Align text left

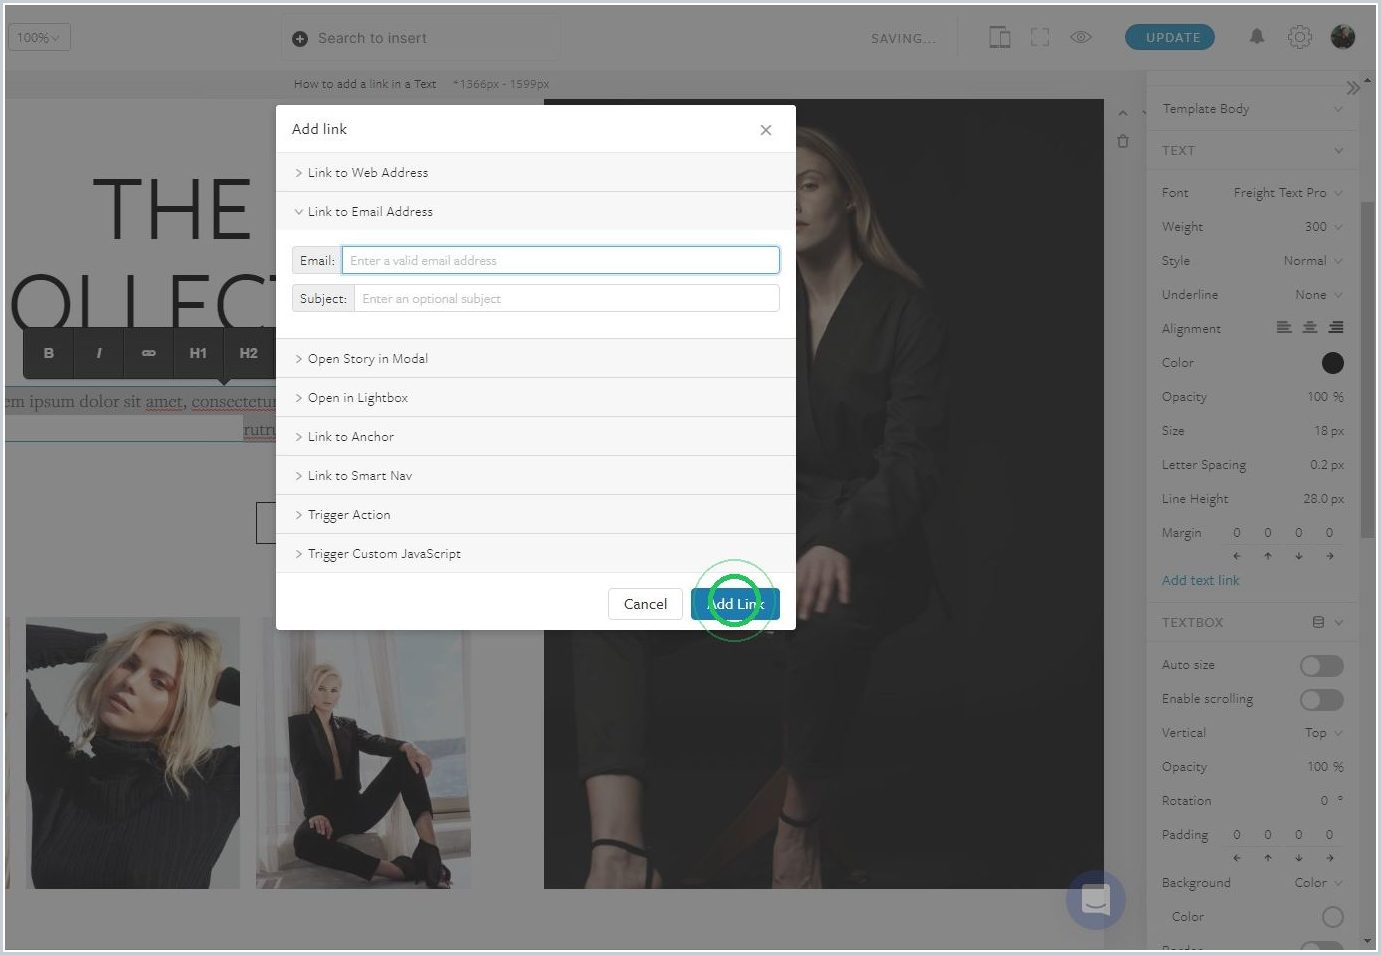tap(1284, 328)
